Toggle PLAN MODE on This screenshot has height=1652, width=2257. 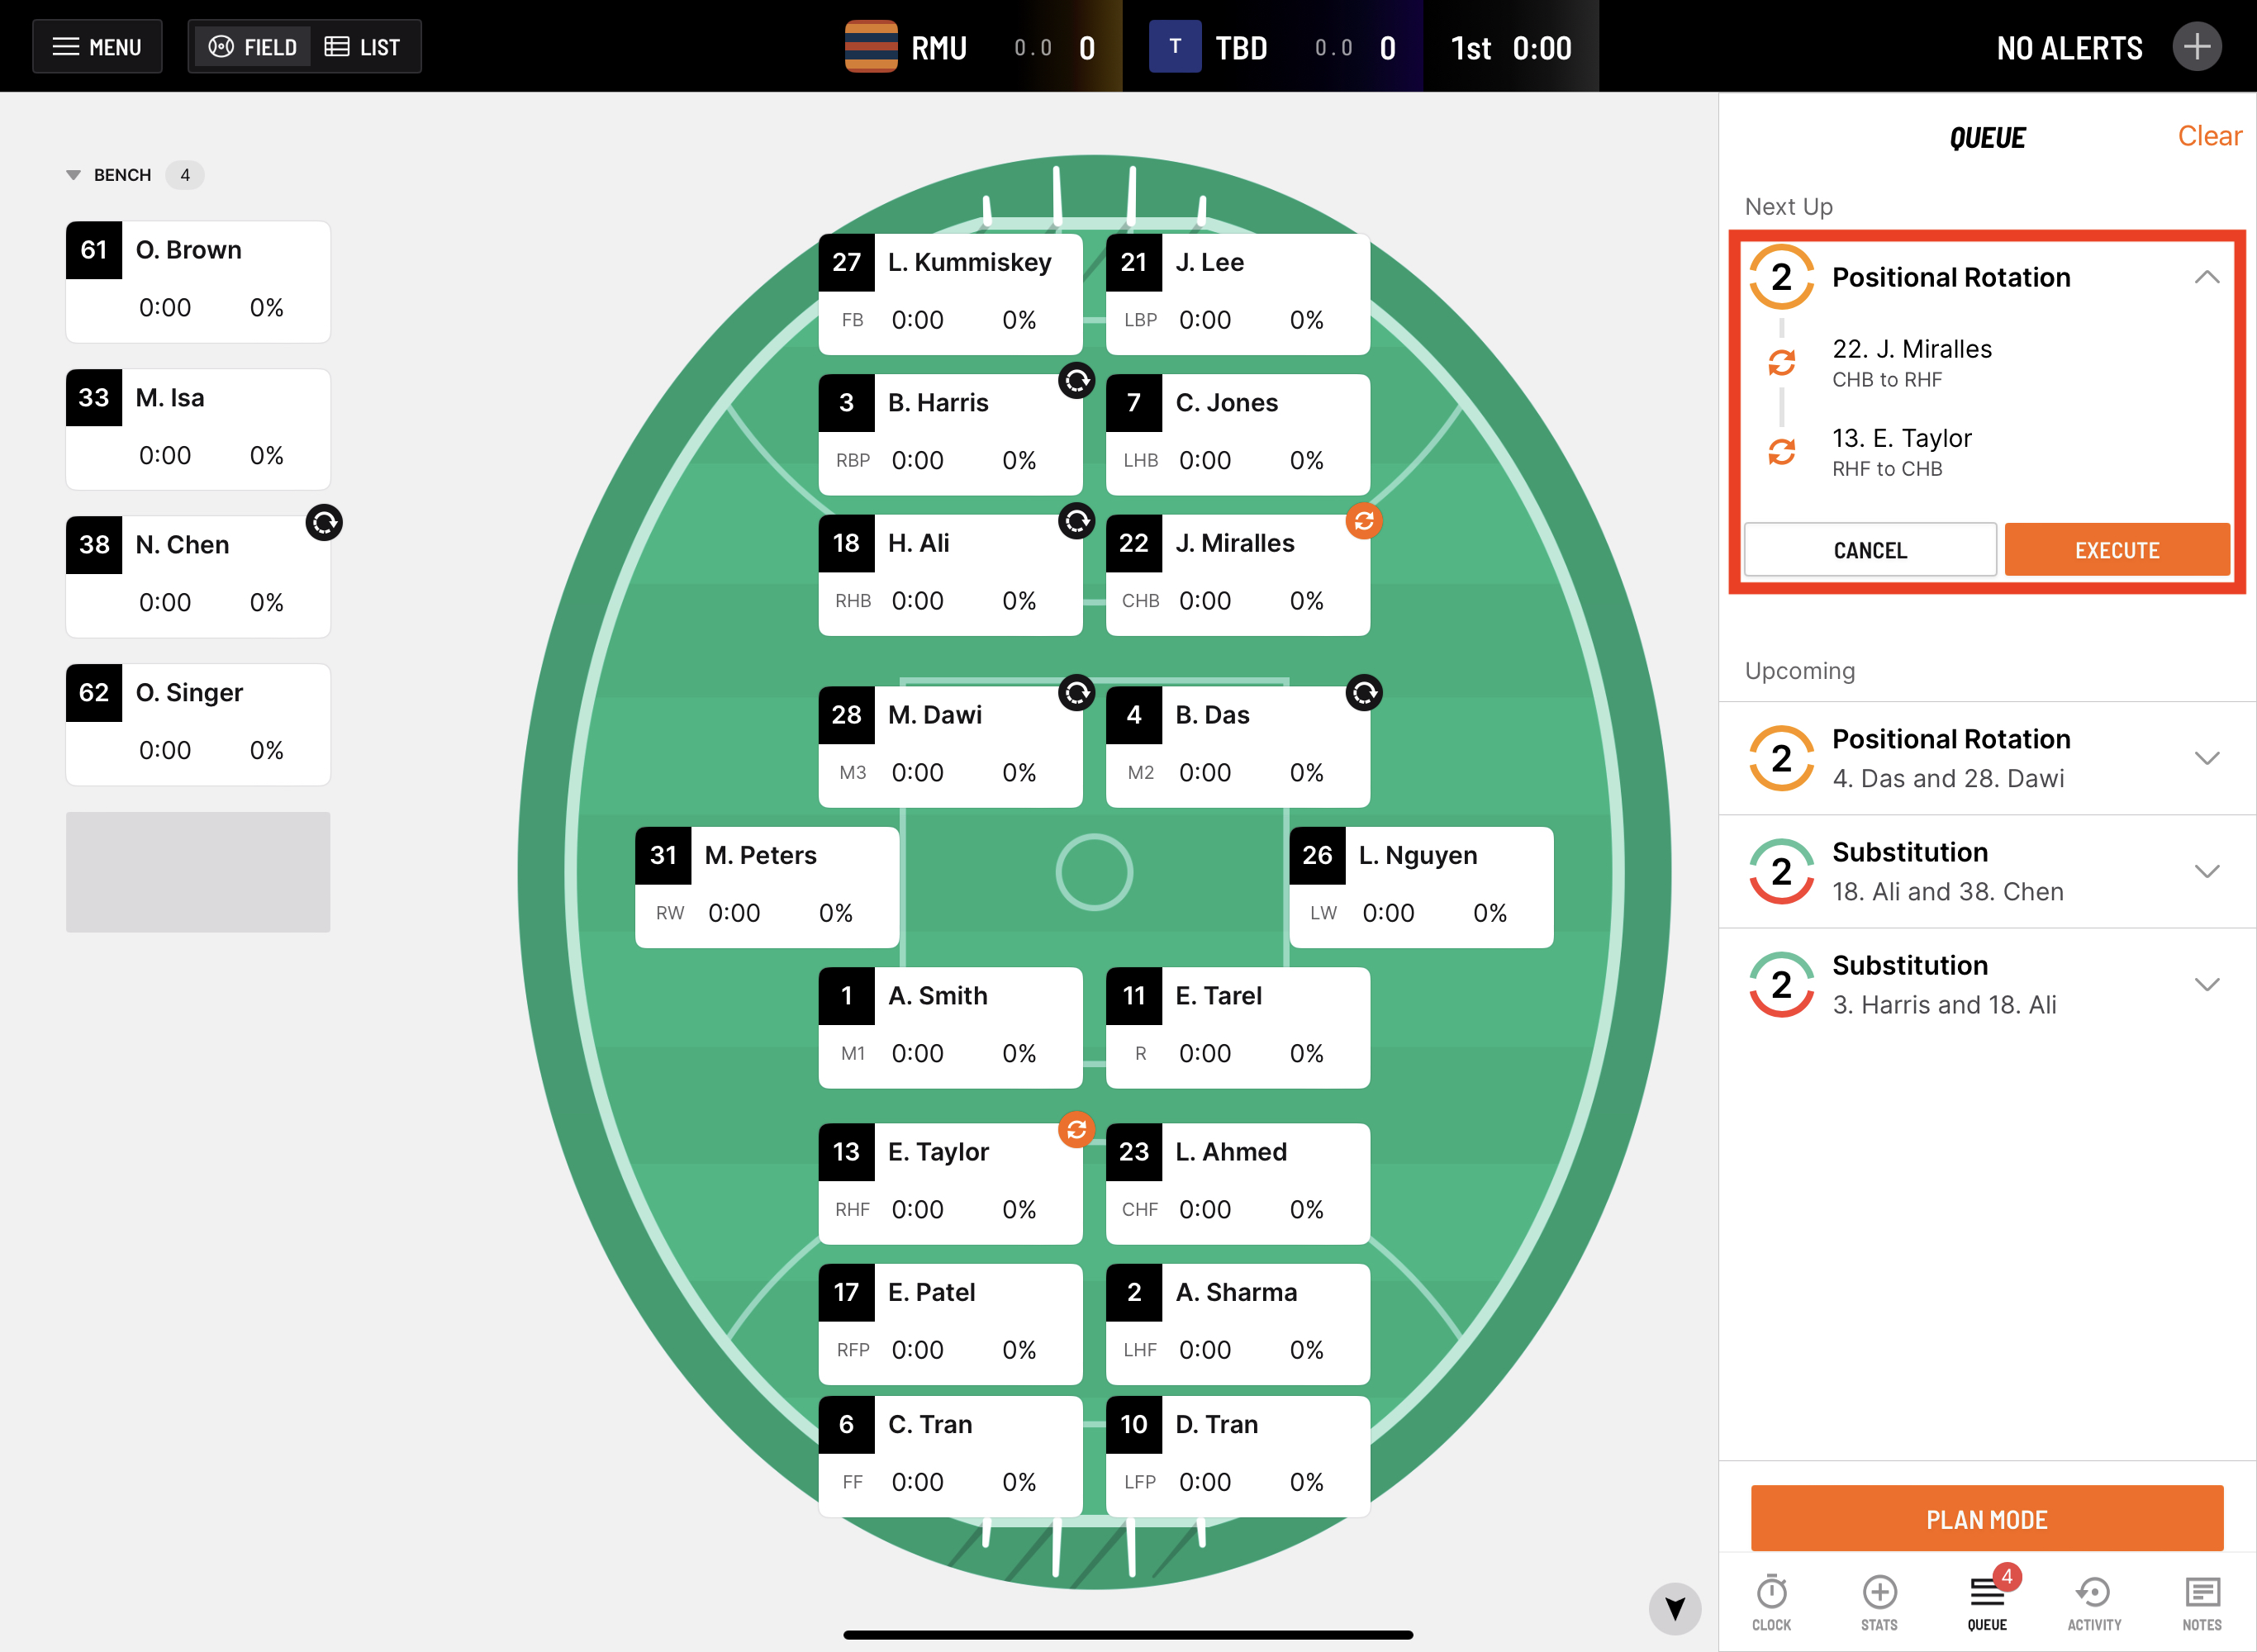[1986, 1519]
